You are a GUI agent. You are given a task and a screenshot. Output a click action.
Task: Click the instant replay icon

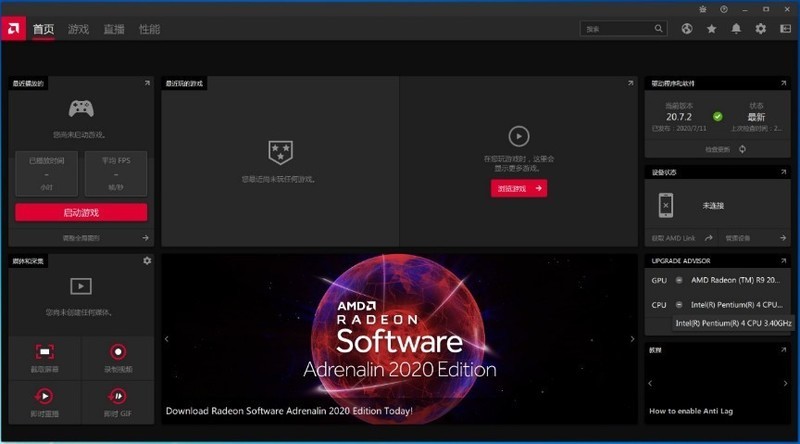45,396
